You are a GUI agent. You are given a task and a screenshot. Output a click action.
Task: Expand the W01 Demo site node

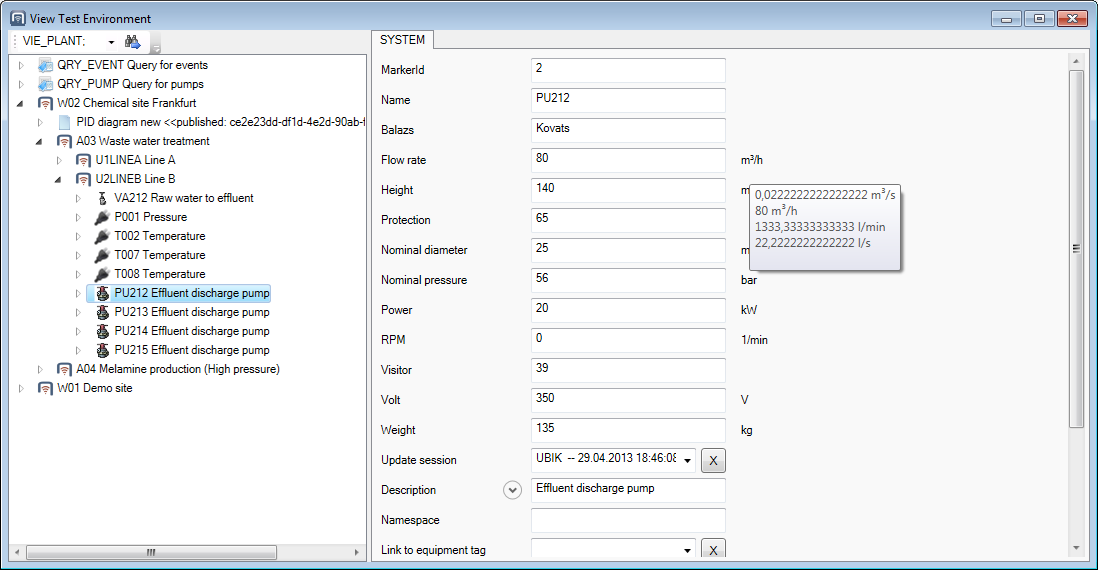21,388
